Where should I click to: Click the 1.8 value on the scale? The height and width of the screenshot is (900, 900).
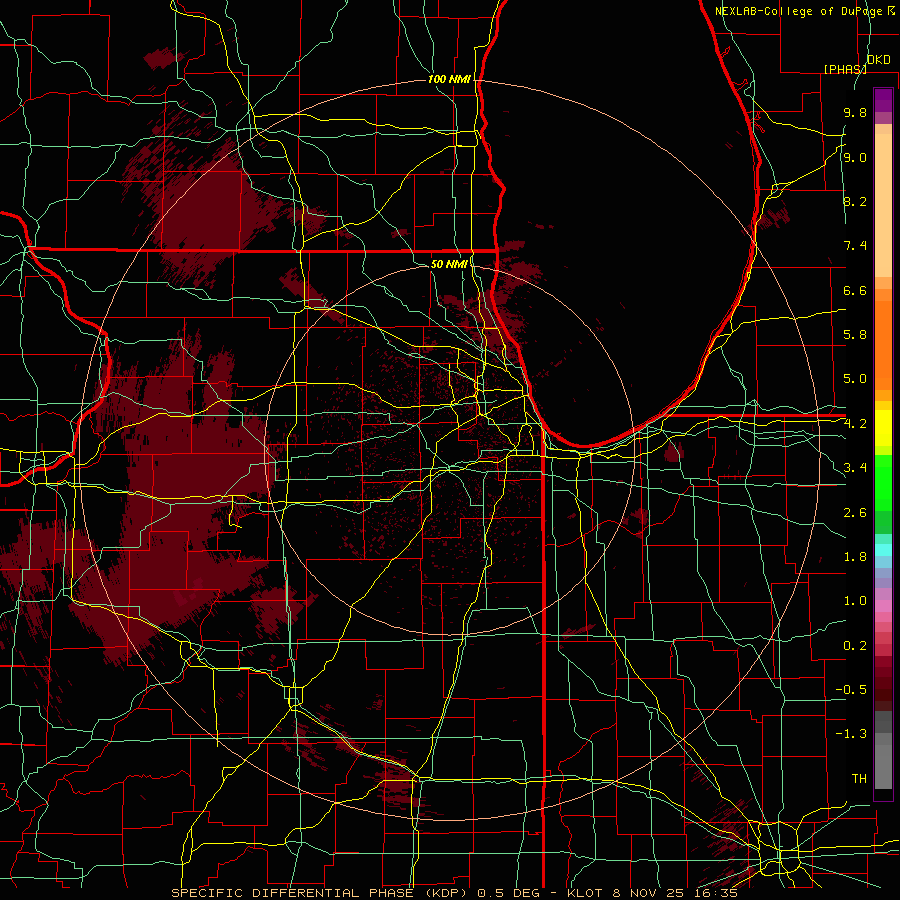pos(855,557)
